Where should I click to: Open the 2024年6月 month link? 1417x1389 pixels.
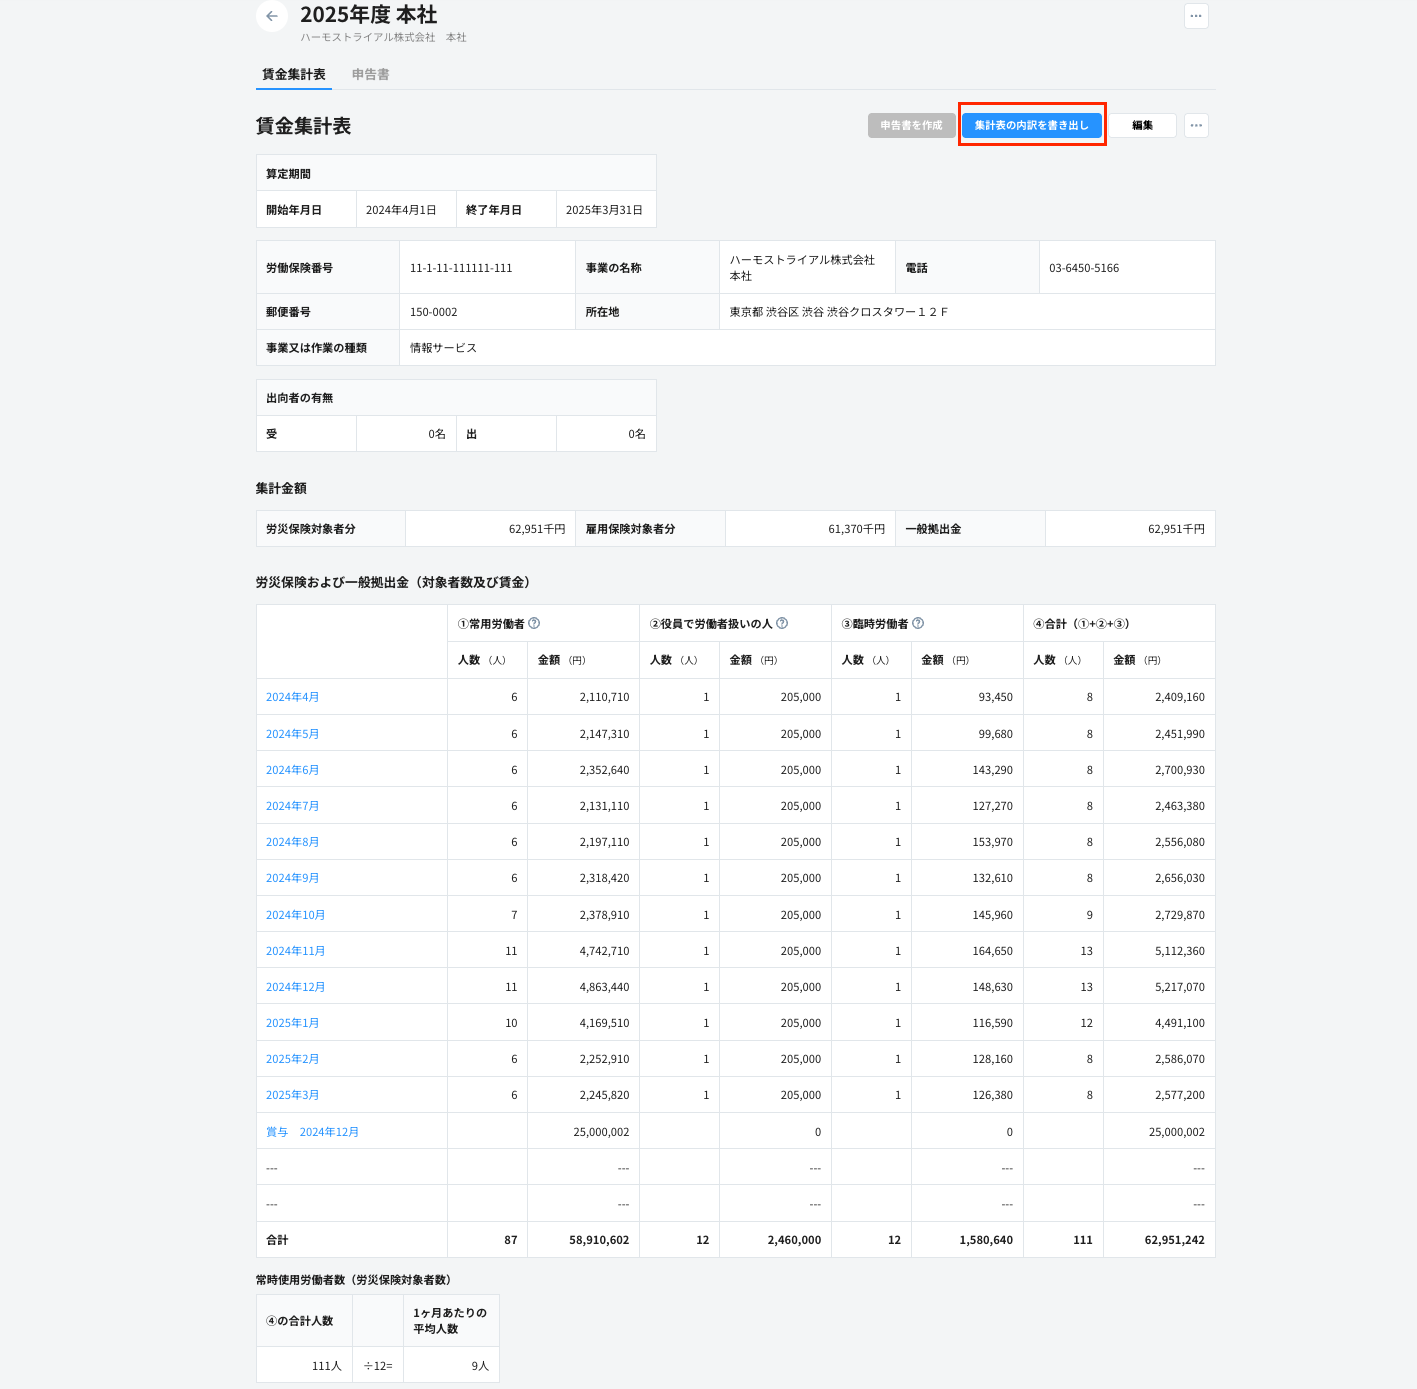(x=292, y=770)
